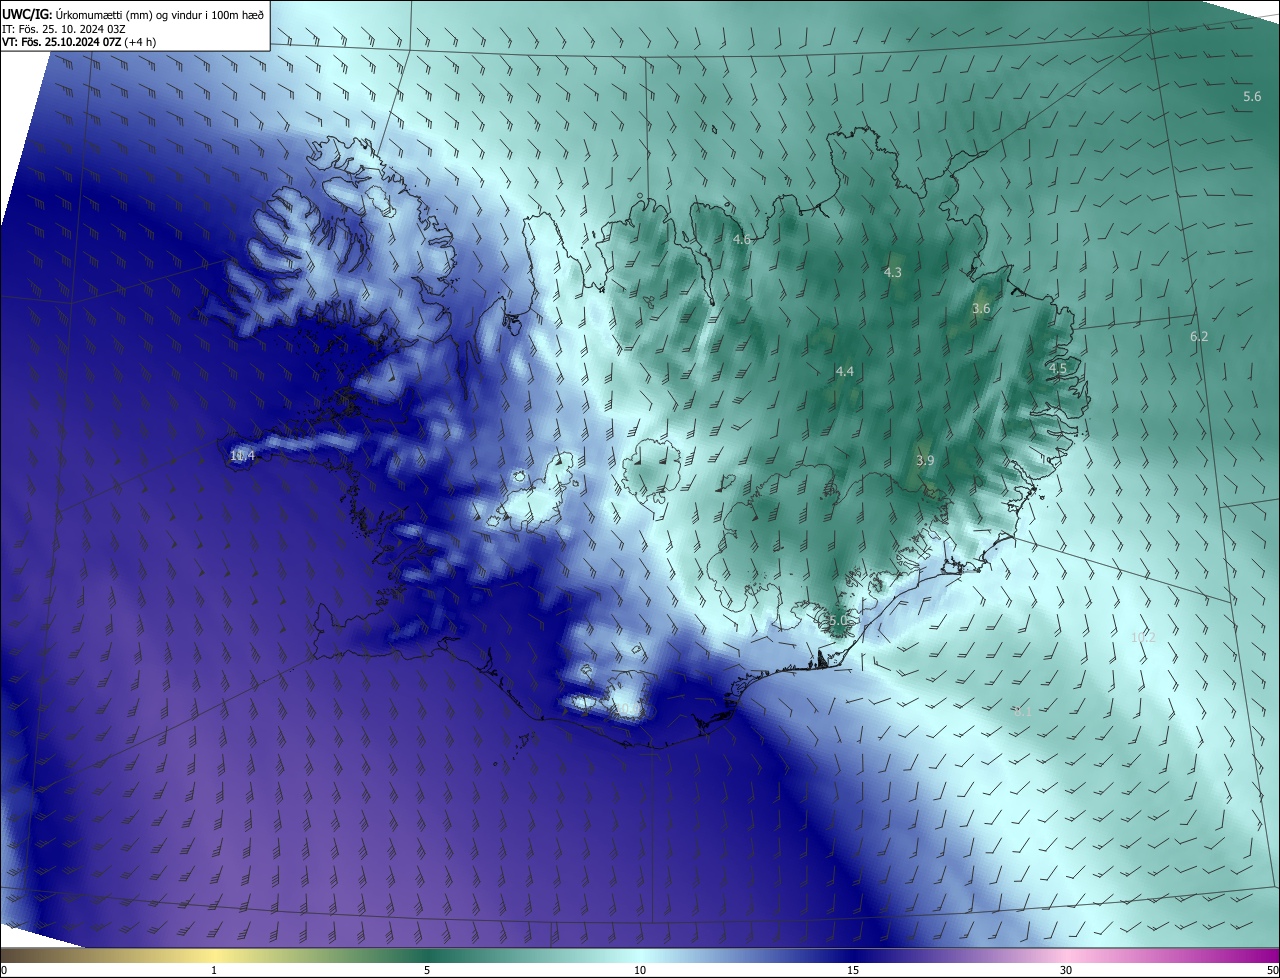The height and width of the screenshot is (978, 1280).
Task: Click the 6.2 value off the east coast
Action: coord(1199,336)
